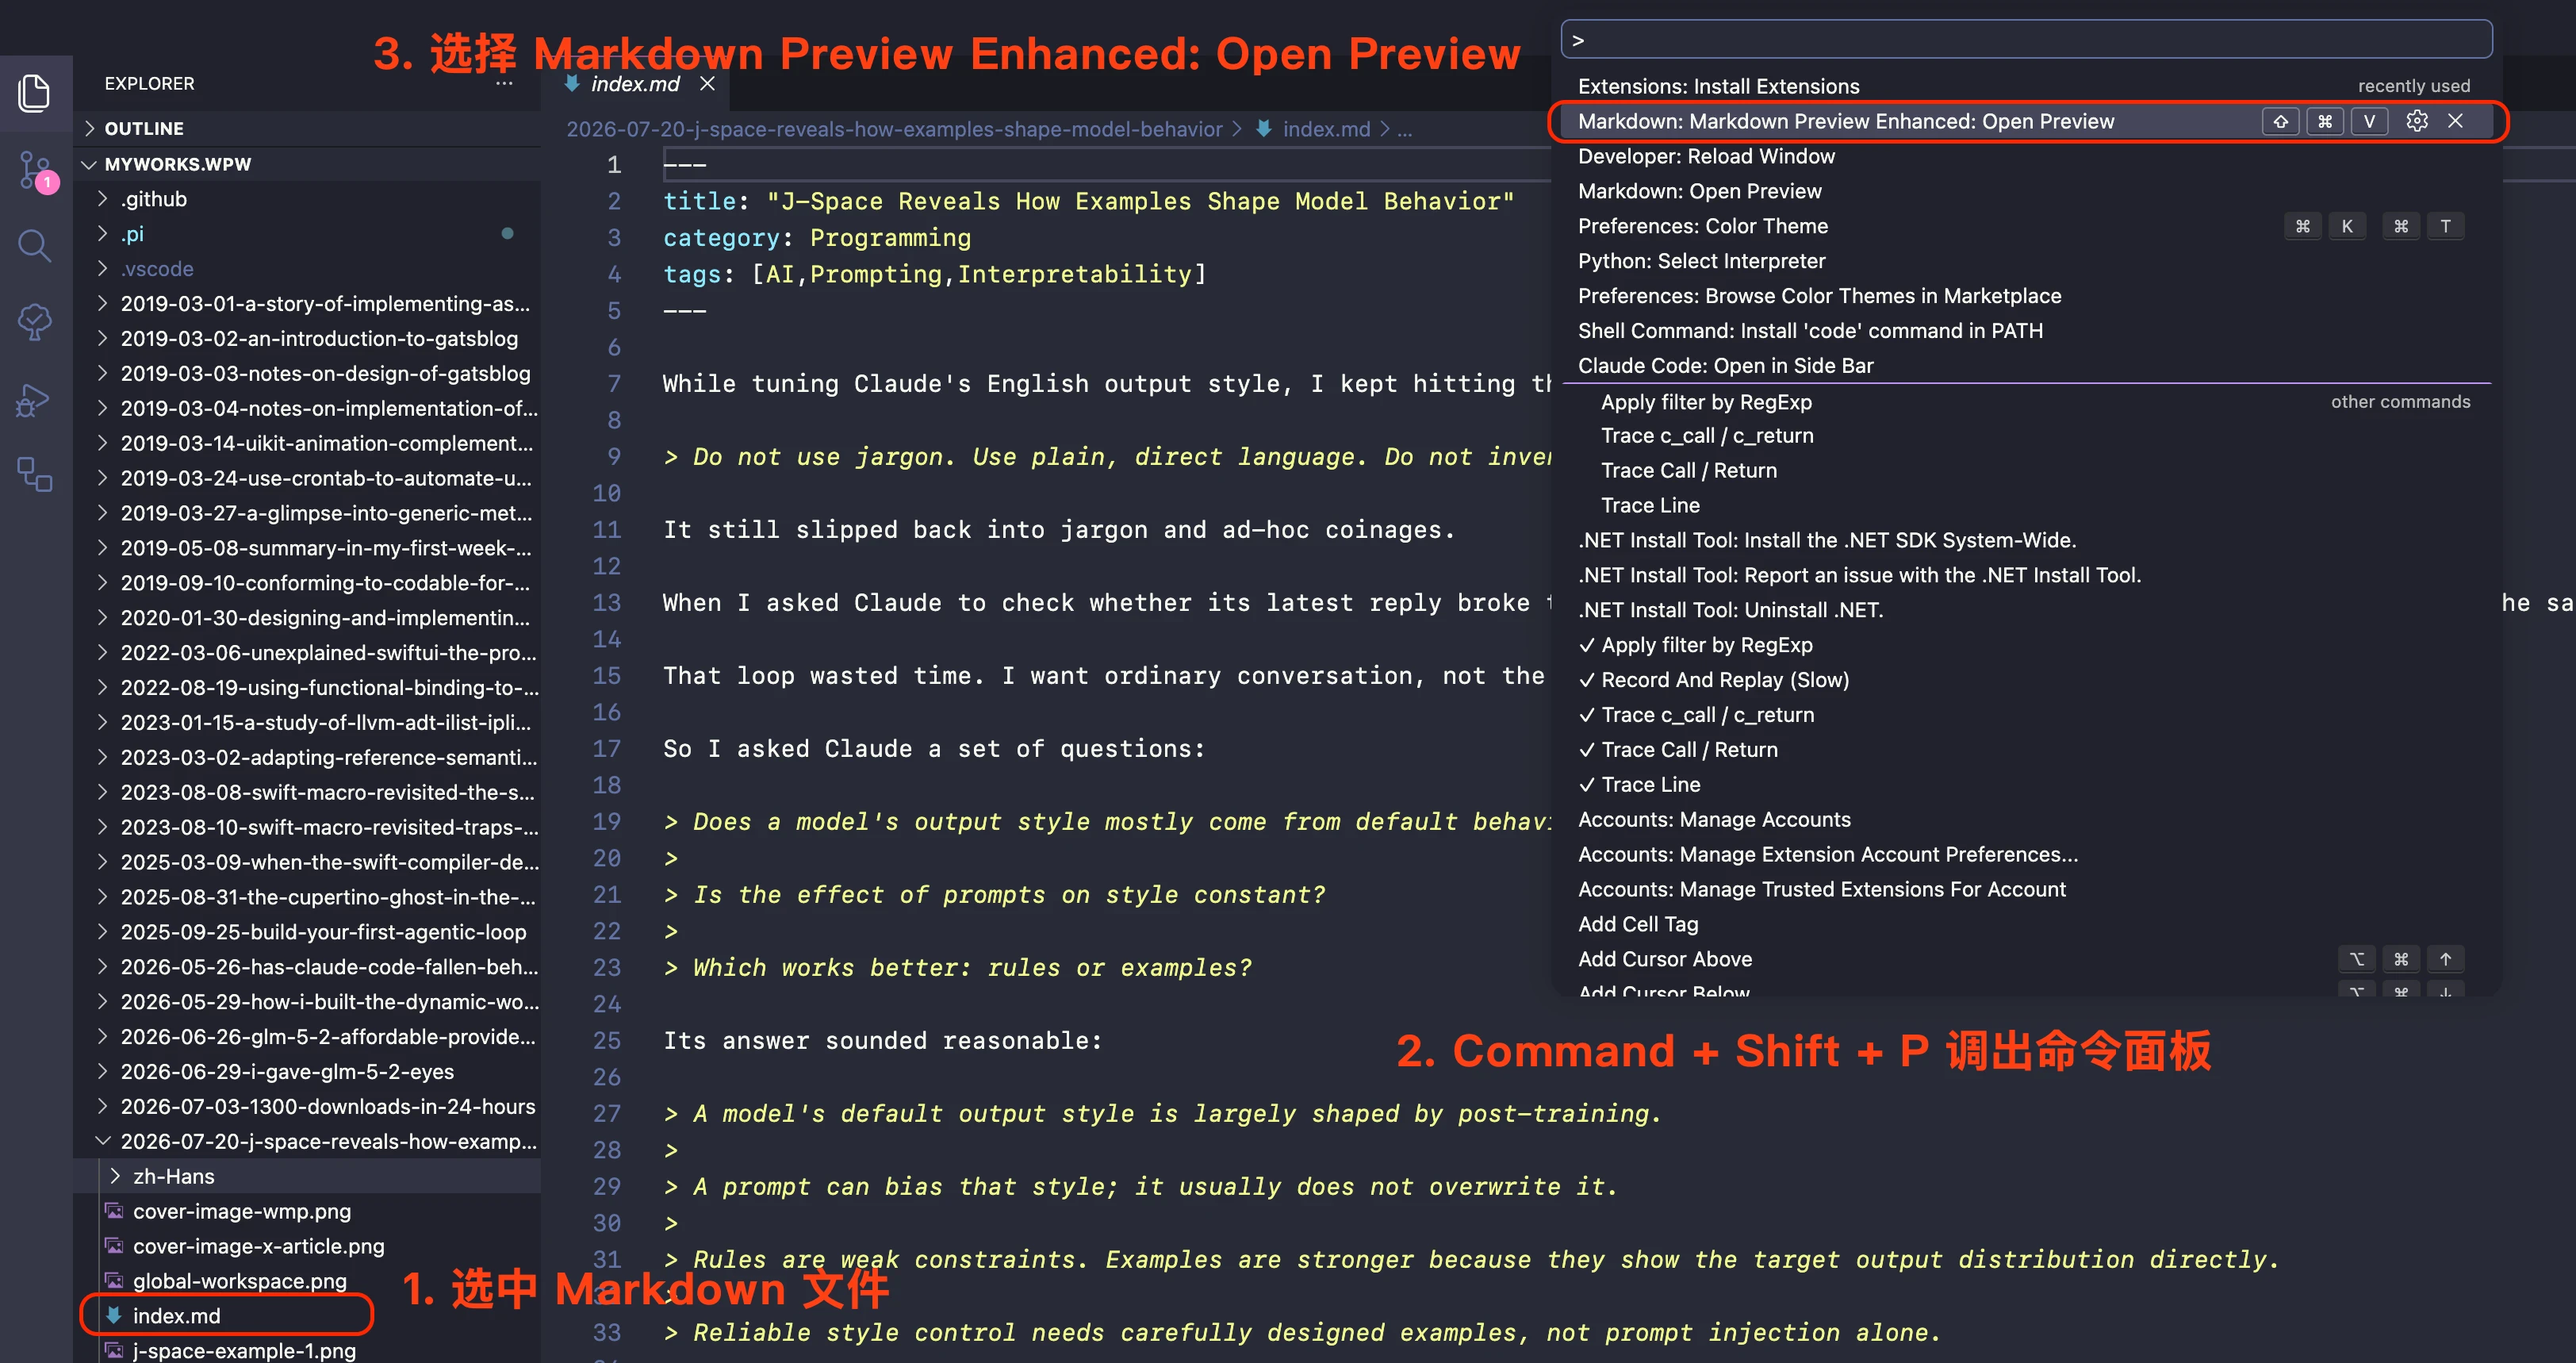Select Preferences: Color Theme command
Viewport: 2576px width, 1363px height.
point(2026,226)
